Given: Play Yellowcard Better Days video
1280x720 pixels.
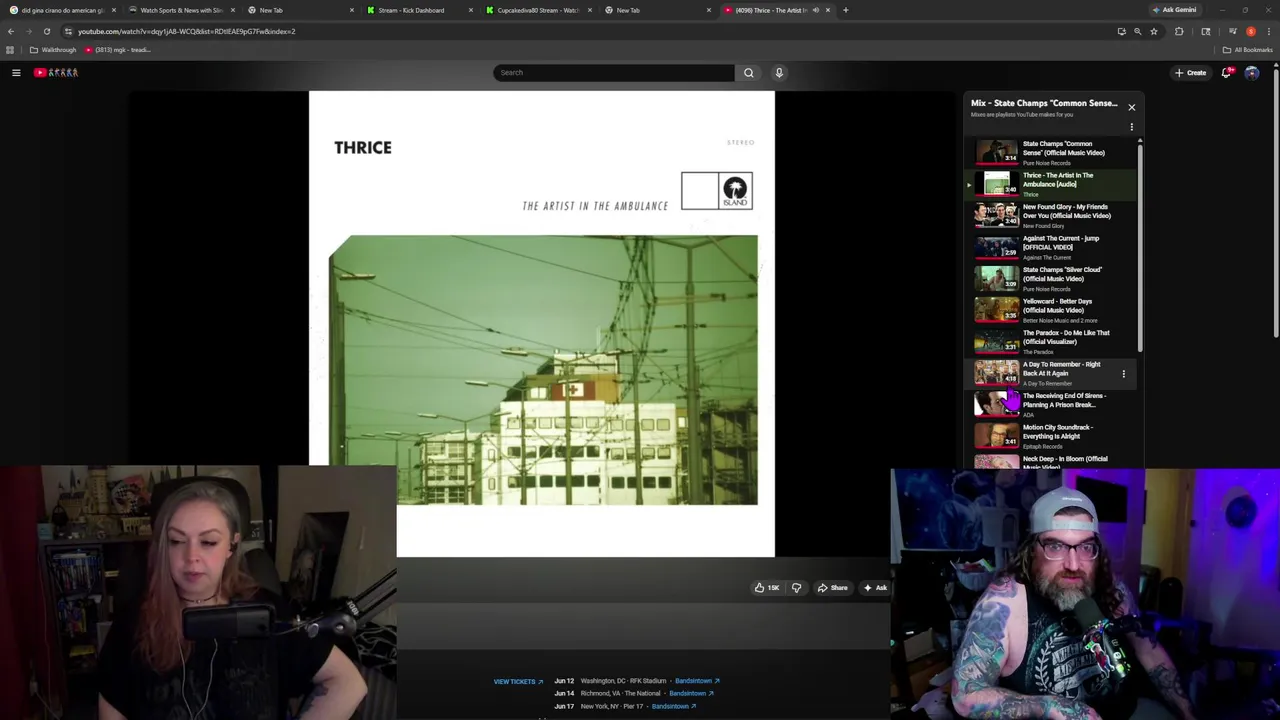Looking at the screenshot, I should [1052, 310].
